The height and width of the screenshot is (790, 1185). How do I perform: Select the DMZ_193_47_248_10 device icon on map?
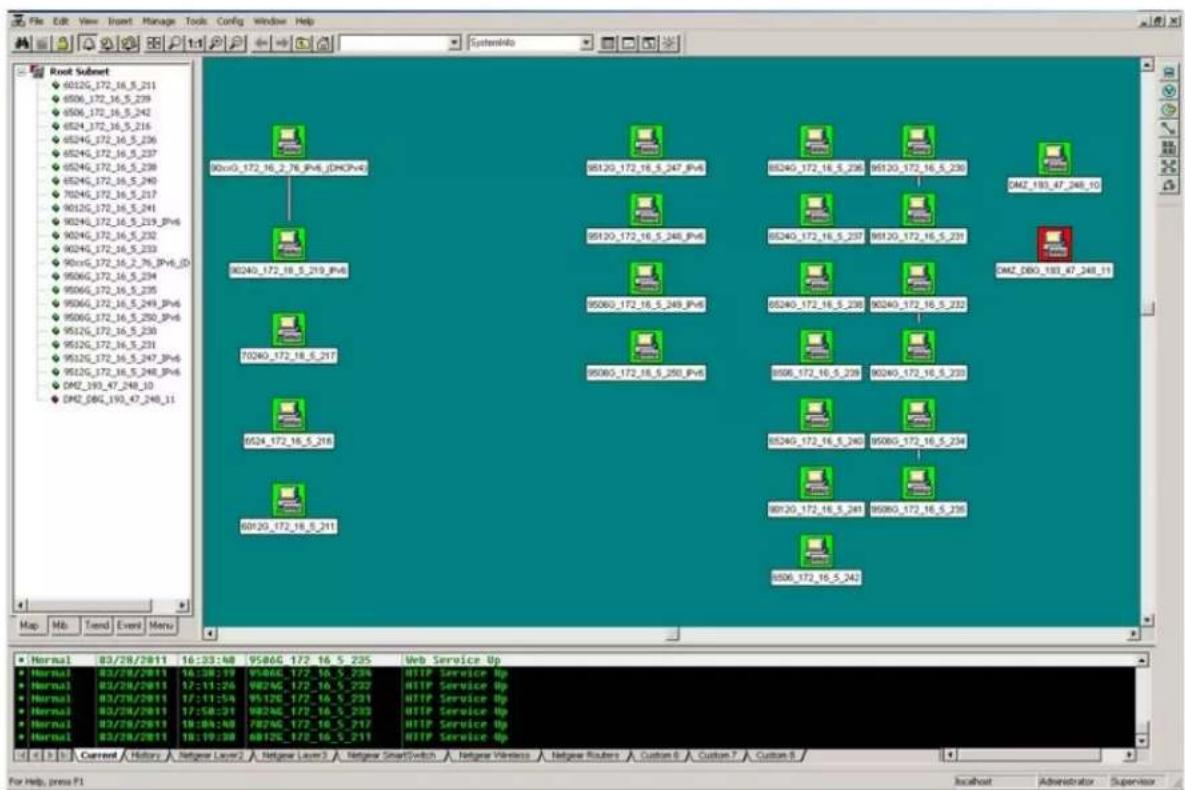point(1054,159)
